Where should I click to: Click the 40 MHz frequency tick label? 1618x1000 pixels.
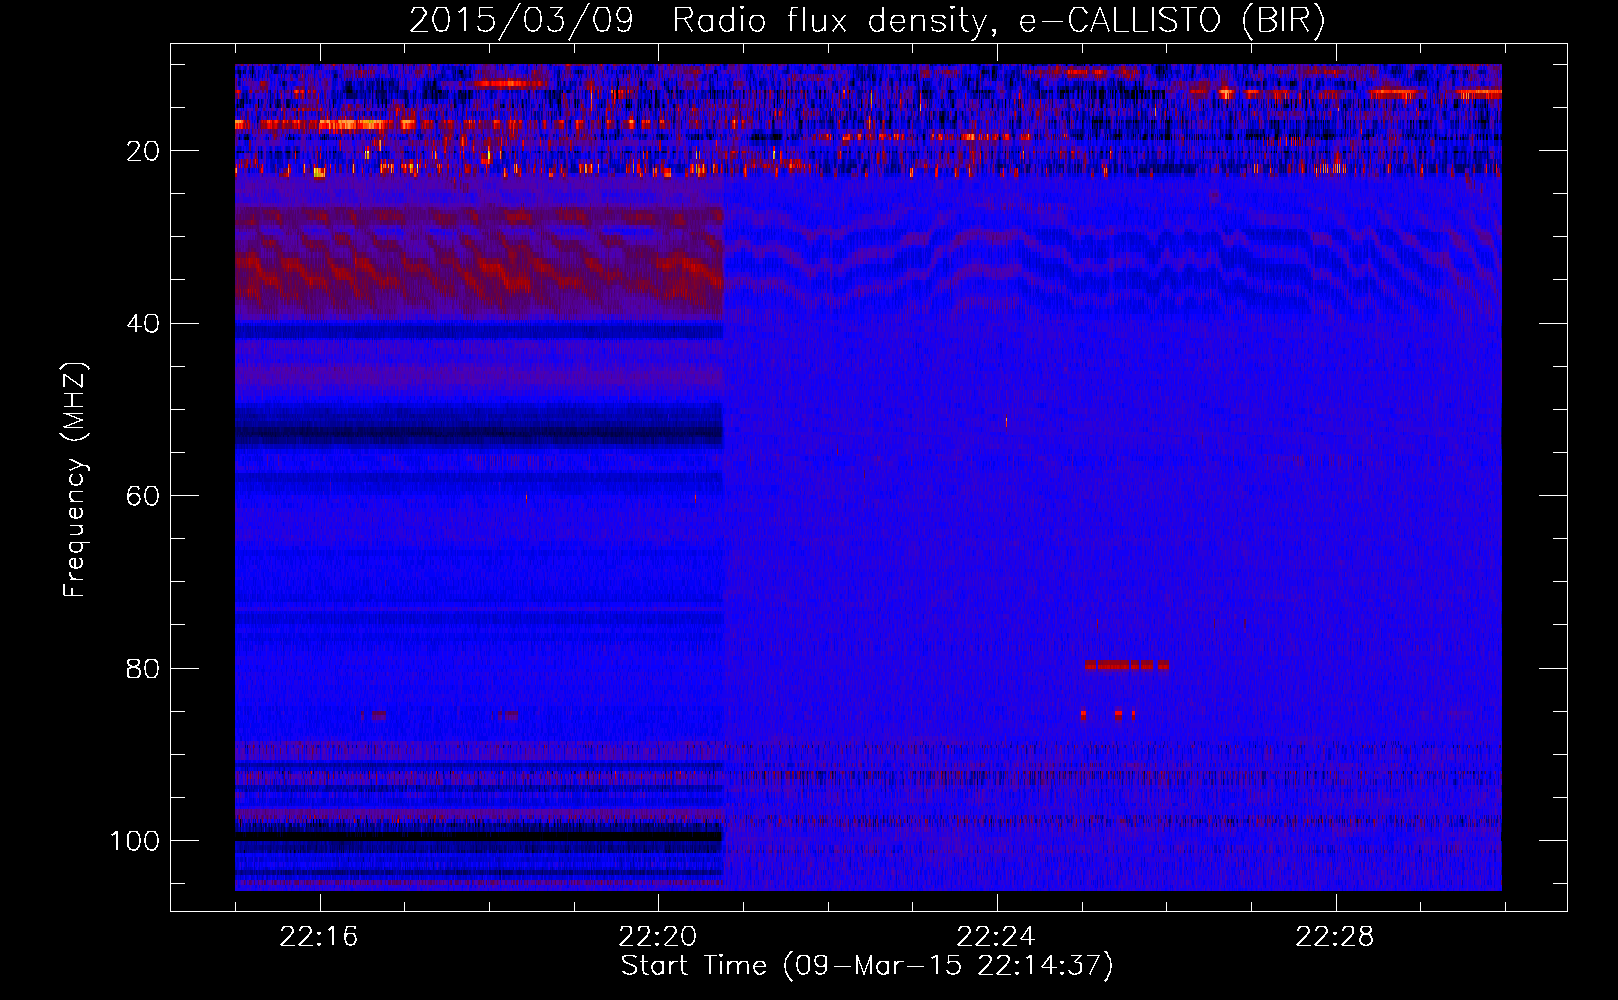(144, 324)
